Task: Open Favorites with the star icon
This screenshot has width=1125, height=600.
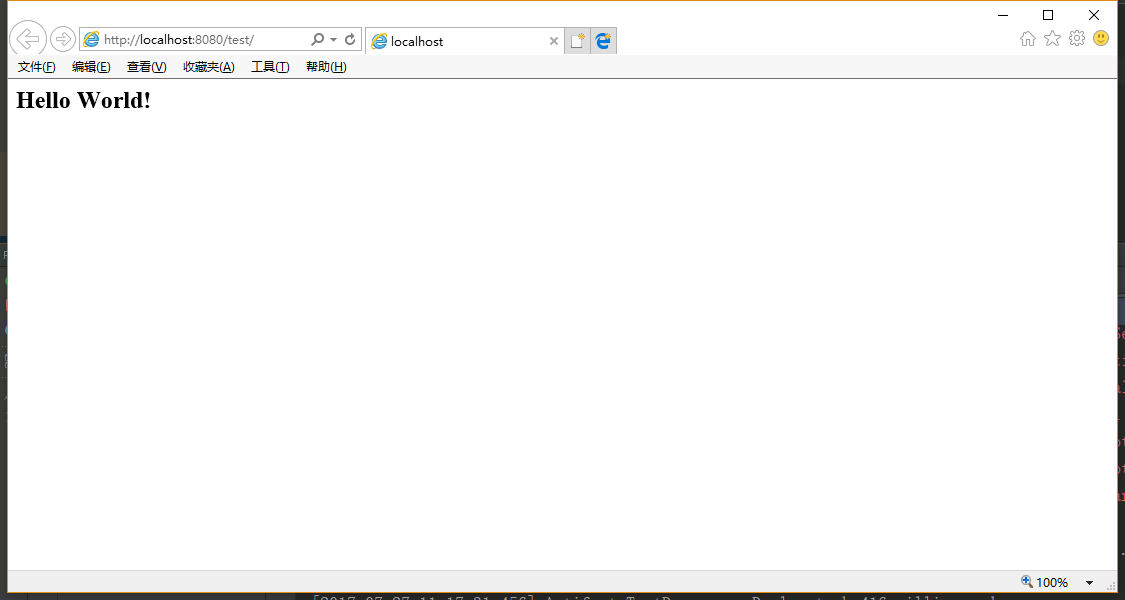Action: (1052, 39)
